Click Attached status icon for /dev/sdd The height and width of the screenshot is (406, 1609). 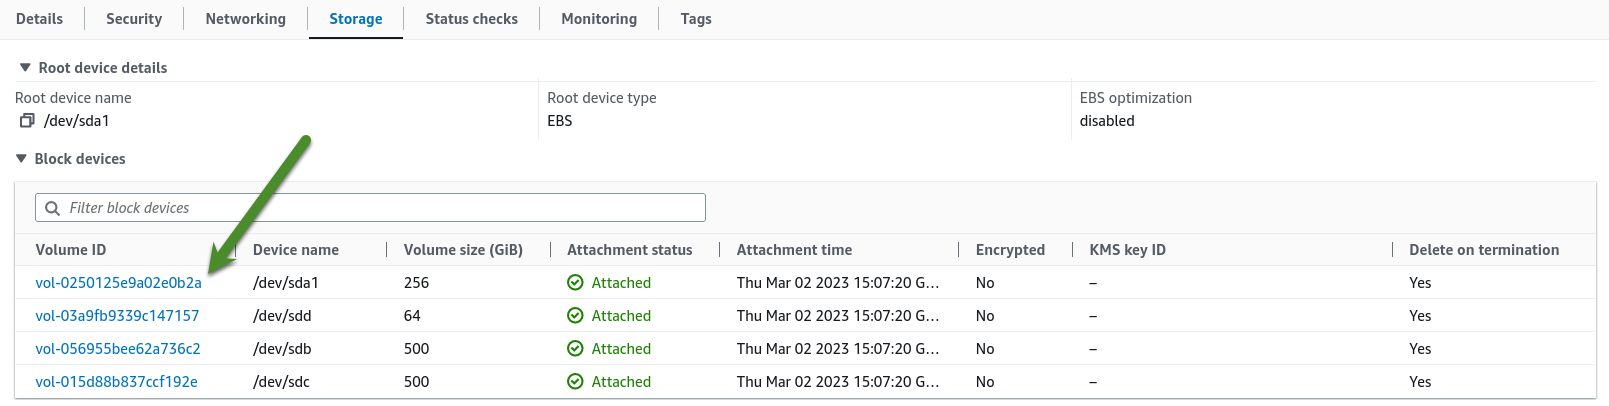575,316
